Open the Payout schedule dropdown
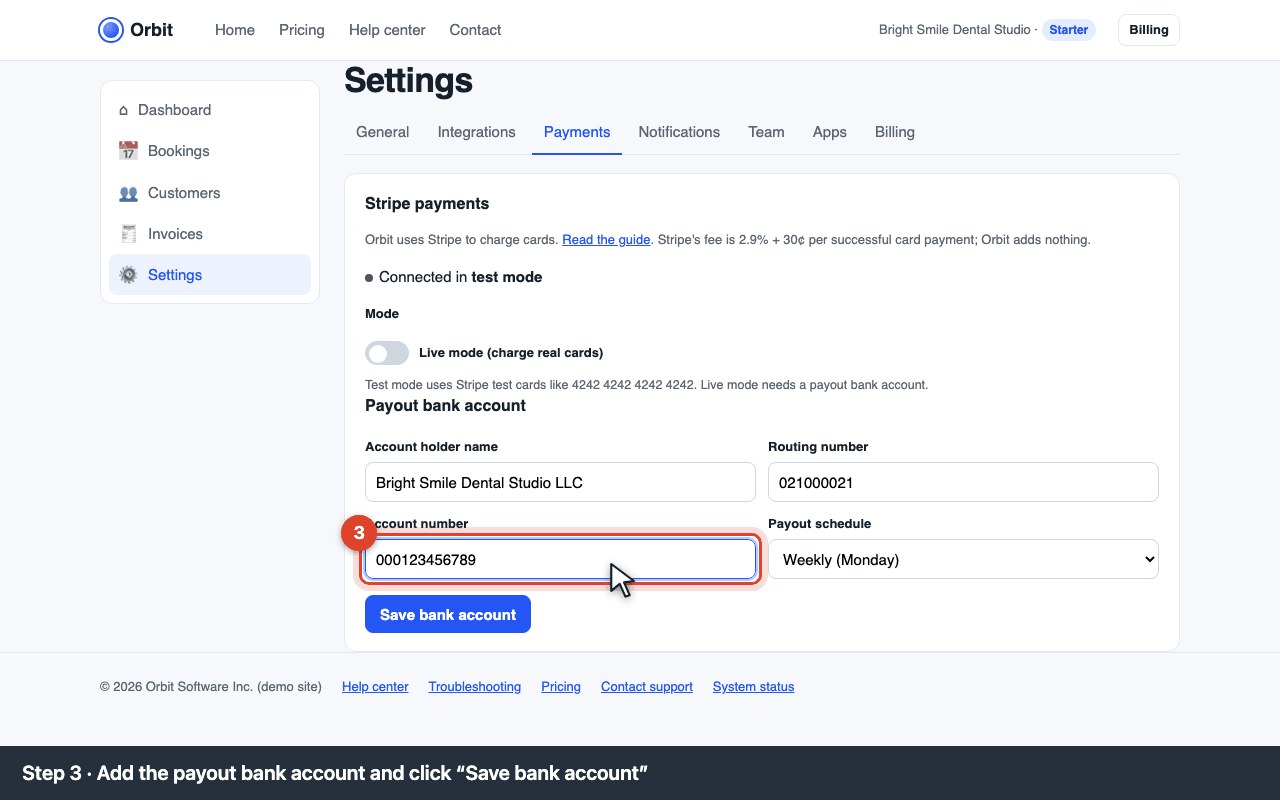This screenshot has height=800, width=1280. (963, 559)
